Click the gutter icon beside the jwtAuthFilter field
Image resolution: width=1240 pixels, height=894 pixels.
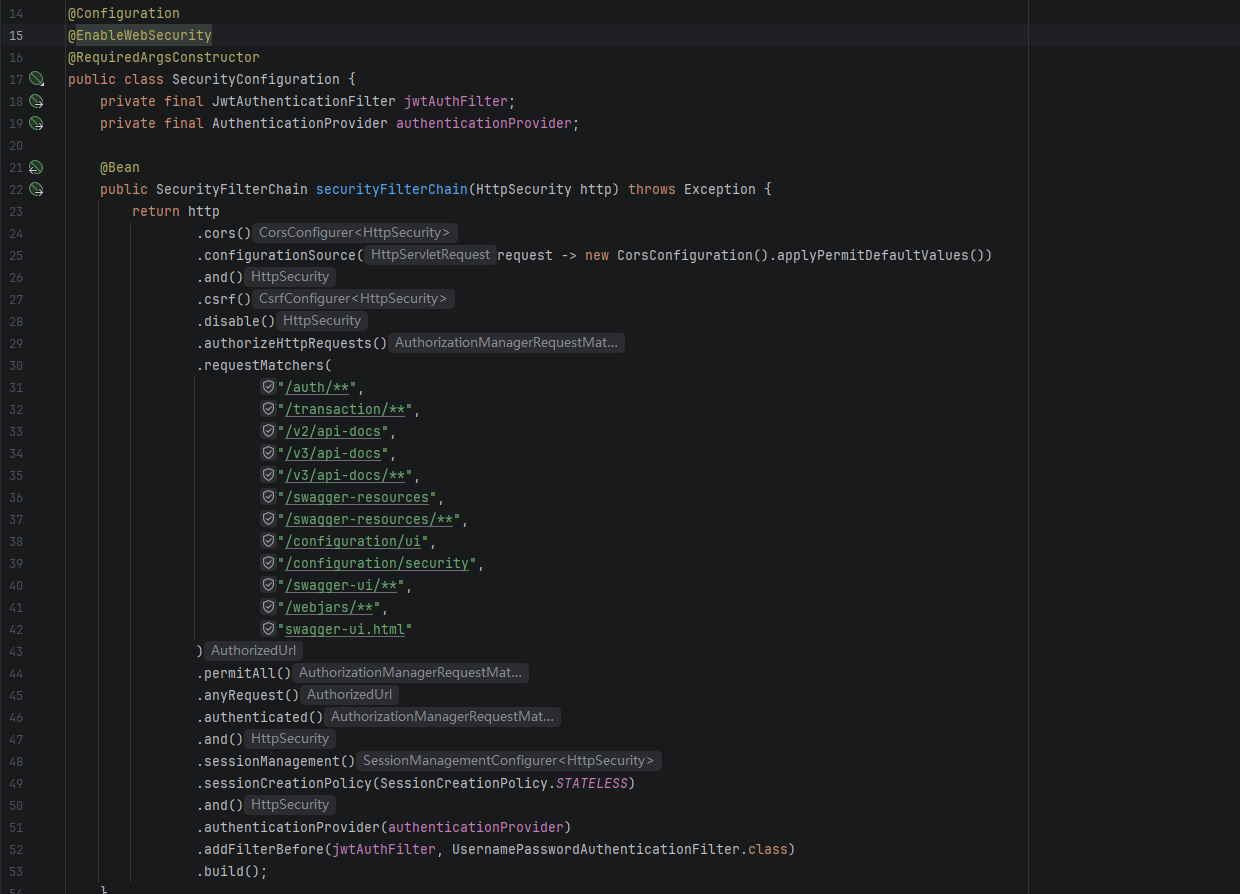(36, 101)
